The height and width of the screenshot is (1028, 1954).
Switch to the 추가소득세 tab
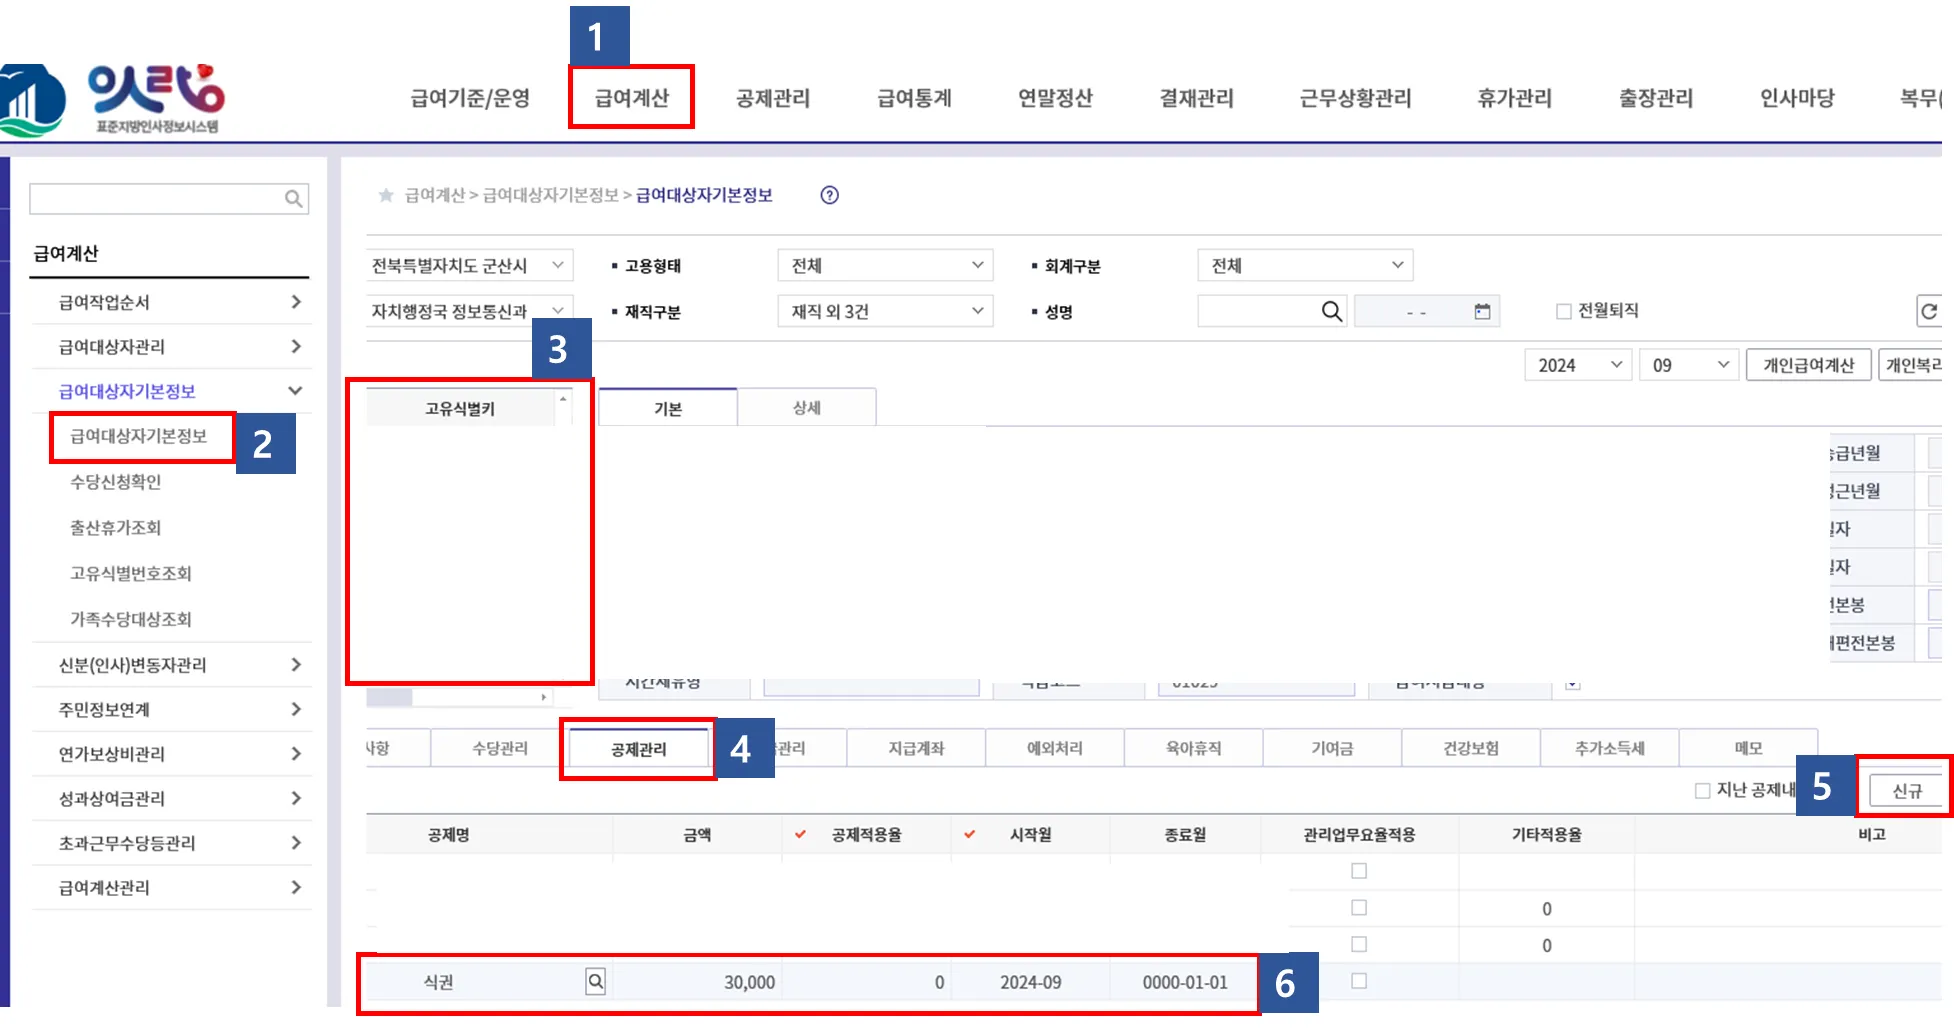coord(1610,748)
